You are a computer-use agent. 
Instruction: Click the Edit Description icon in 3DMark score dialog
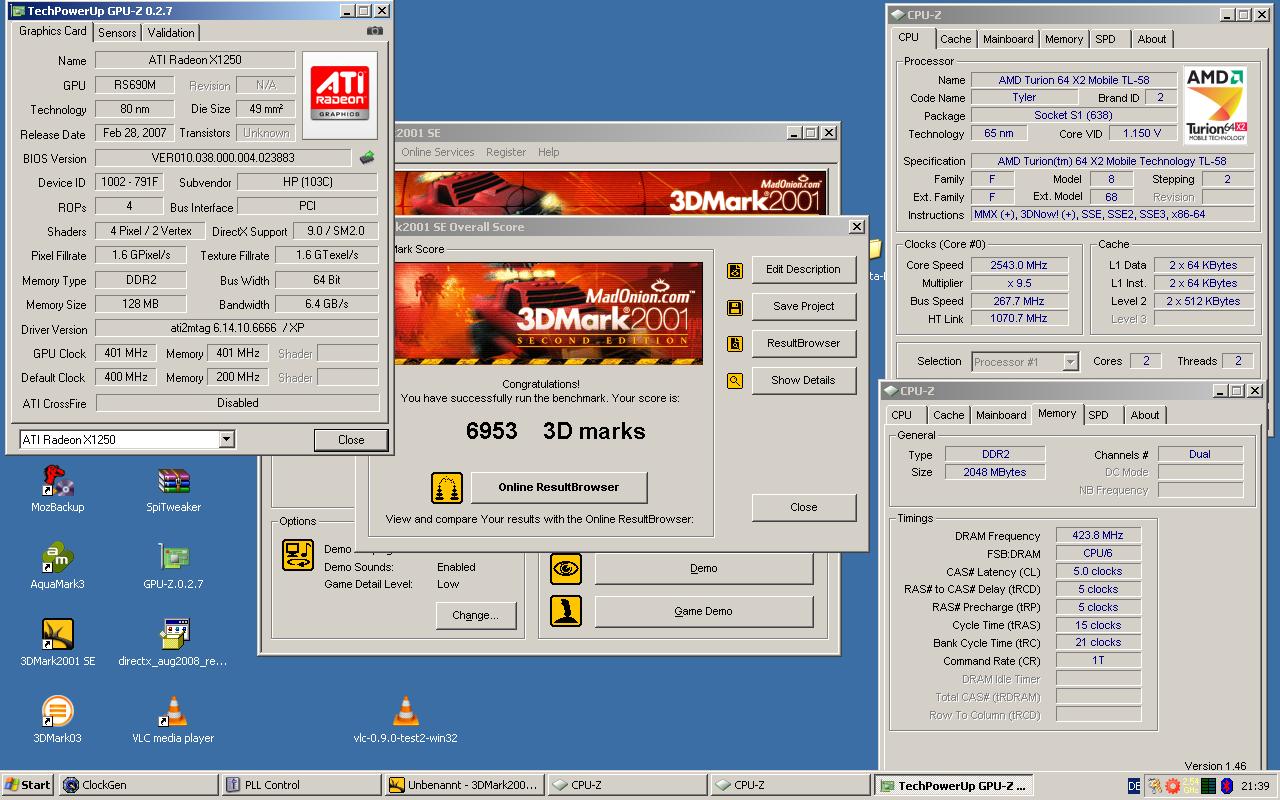735,270
